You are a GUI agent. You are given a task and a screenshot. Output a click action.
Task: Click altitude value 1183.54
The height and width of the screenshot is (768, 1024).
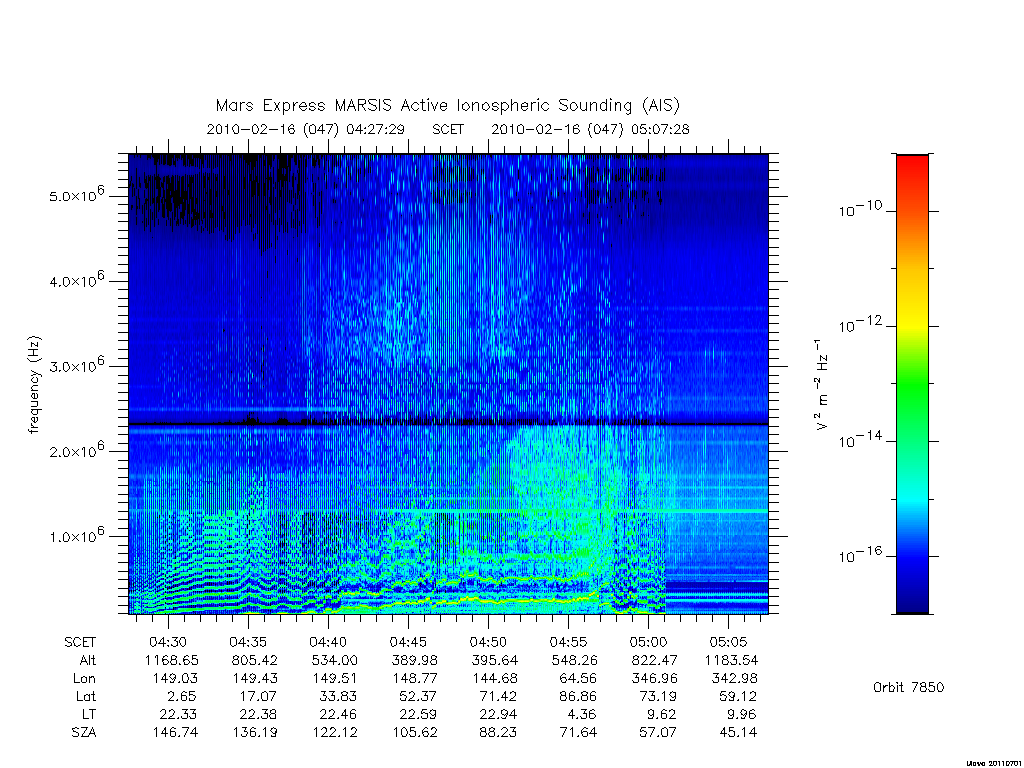731,660
